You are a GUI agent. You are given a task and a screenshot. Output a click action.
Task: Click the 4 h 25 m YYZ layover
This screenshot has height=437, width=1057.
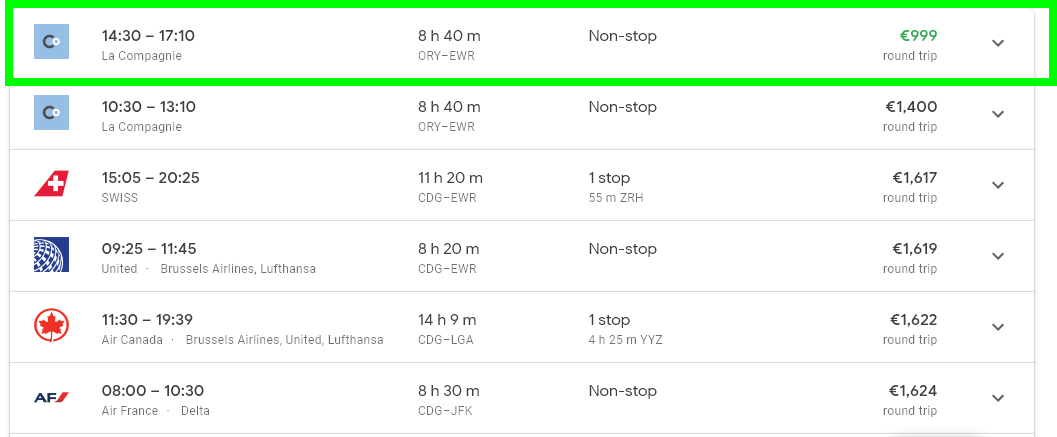click(626, 340)
